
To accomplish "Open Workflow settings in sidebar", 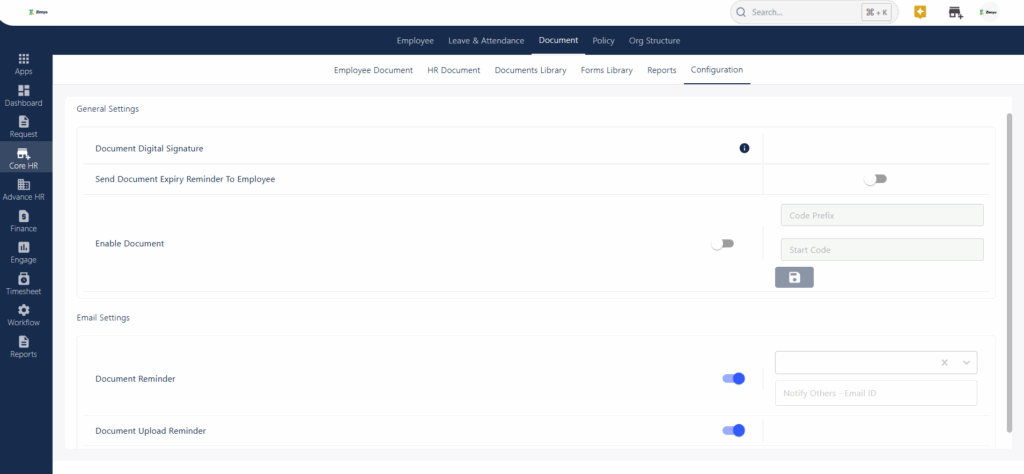I will [x=24, y=315].
